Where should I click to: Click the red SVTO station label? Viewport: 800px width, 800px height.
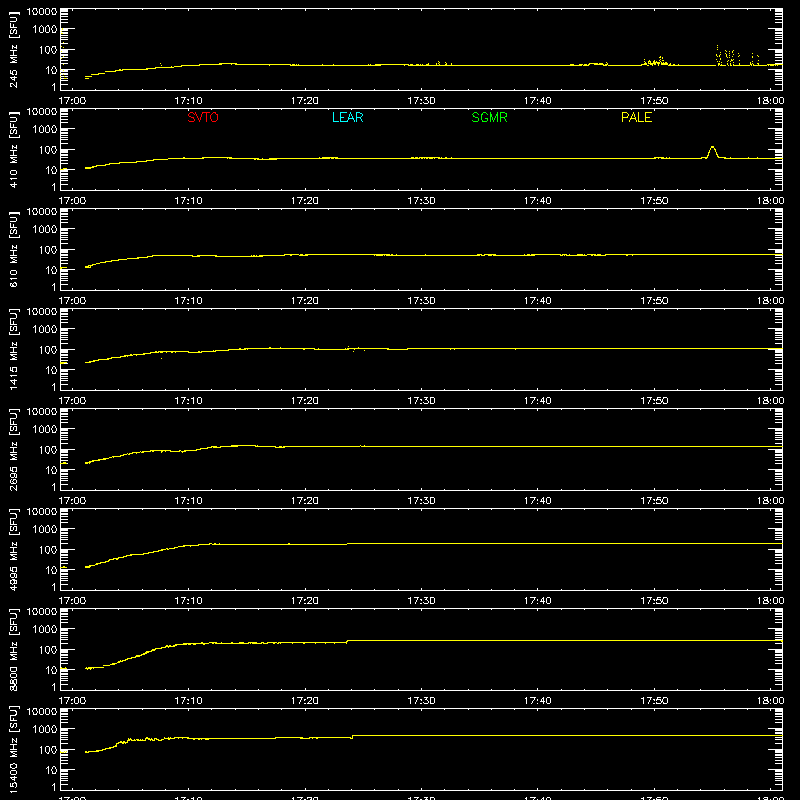pyautogui.click(x=203, y=117)
